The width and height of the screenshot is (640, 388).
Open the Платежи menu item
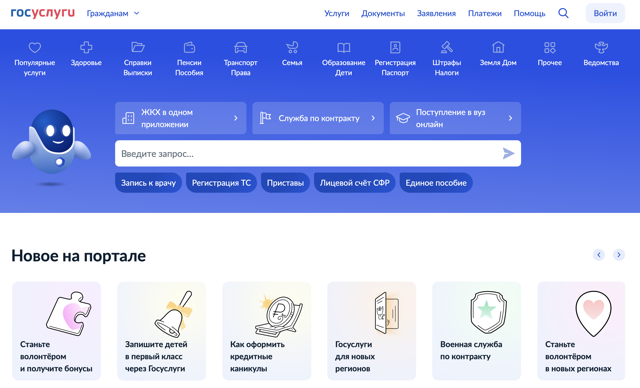pyautogui.click(x=484, y=13)
